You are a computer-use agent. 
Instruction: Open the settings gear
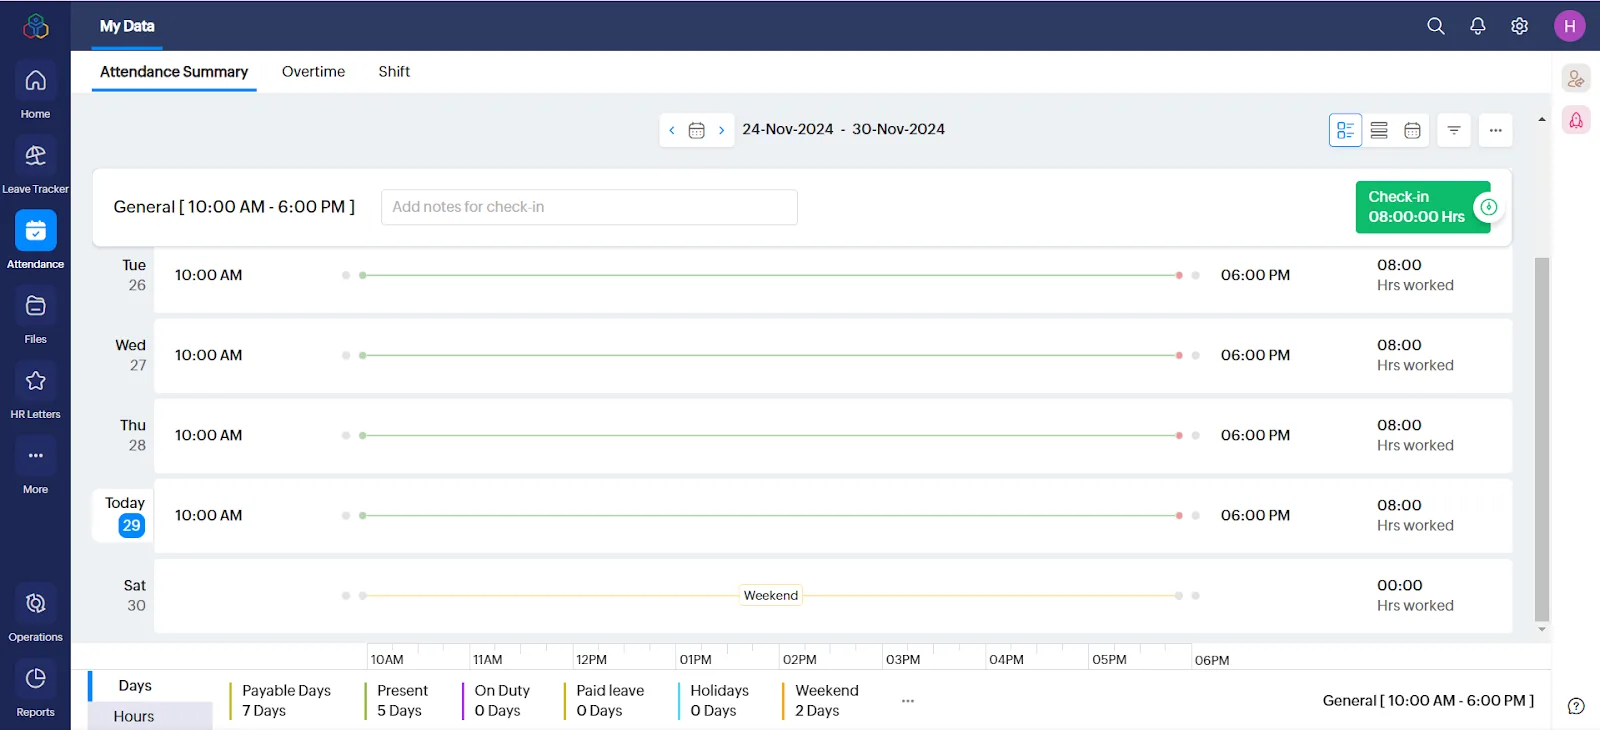[x=1520, y=26]
